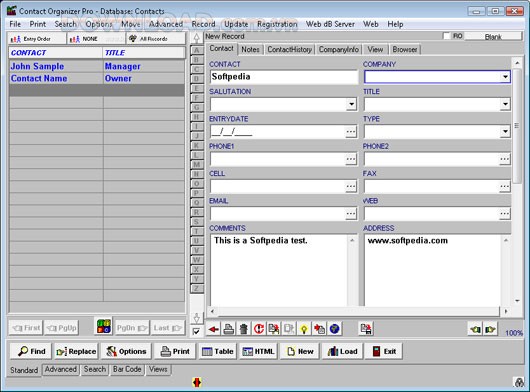530x392 pixels.
Task: Click the Replace button
Action: coord(76,351)
